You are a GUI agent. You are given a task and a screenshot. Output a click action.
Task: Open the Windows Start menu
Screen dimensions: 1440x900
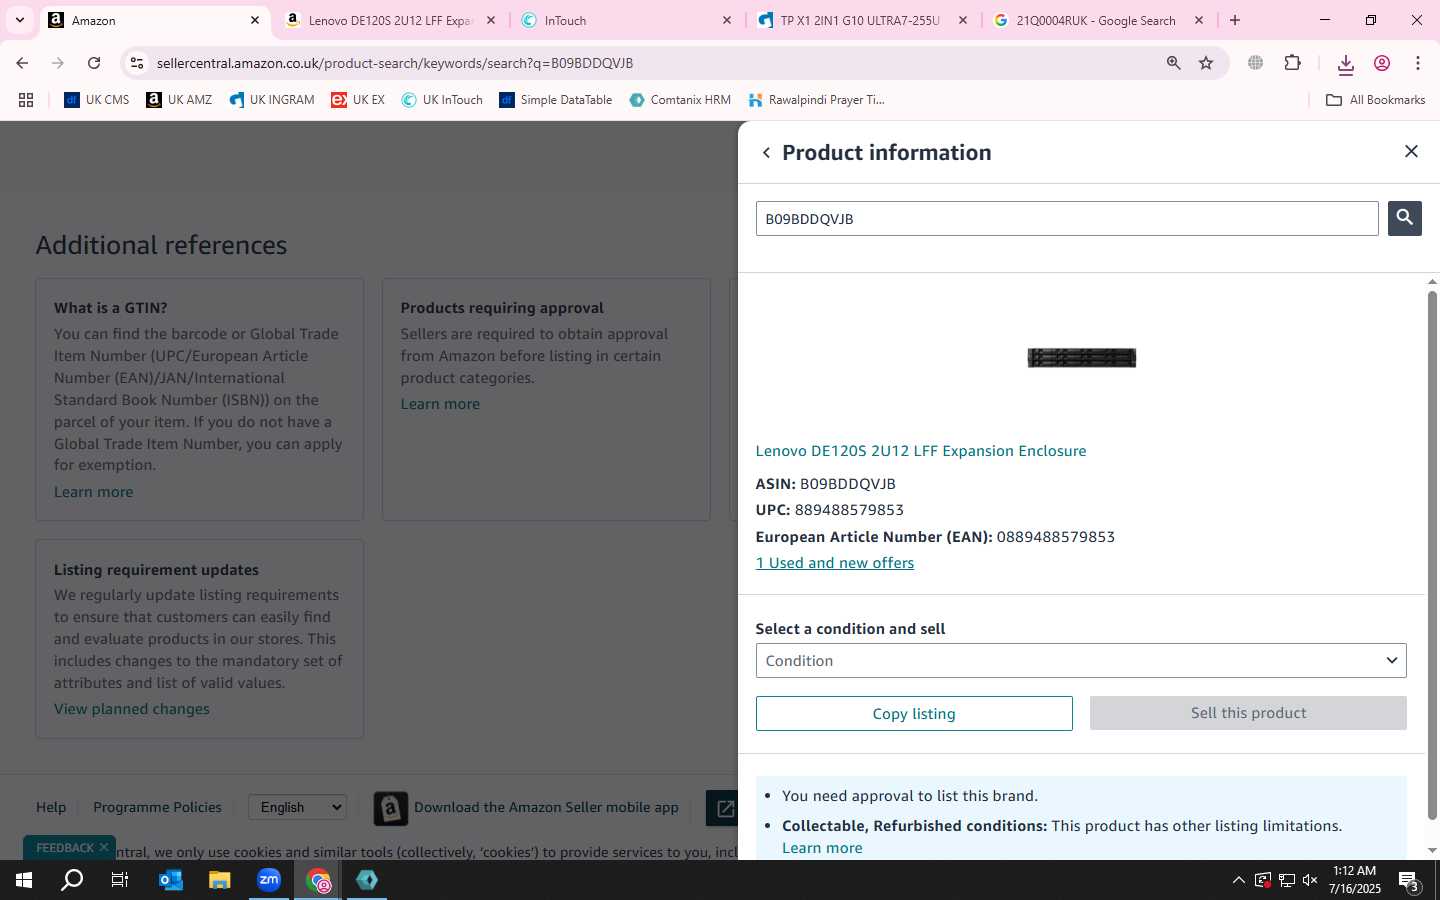click(x=24, y=880)
